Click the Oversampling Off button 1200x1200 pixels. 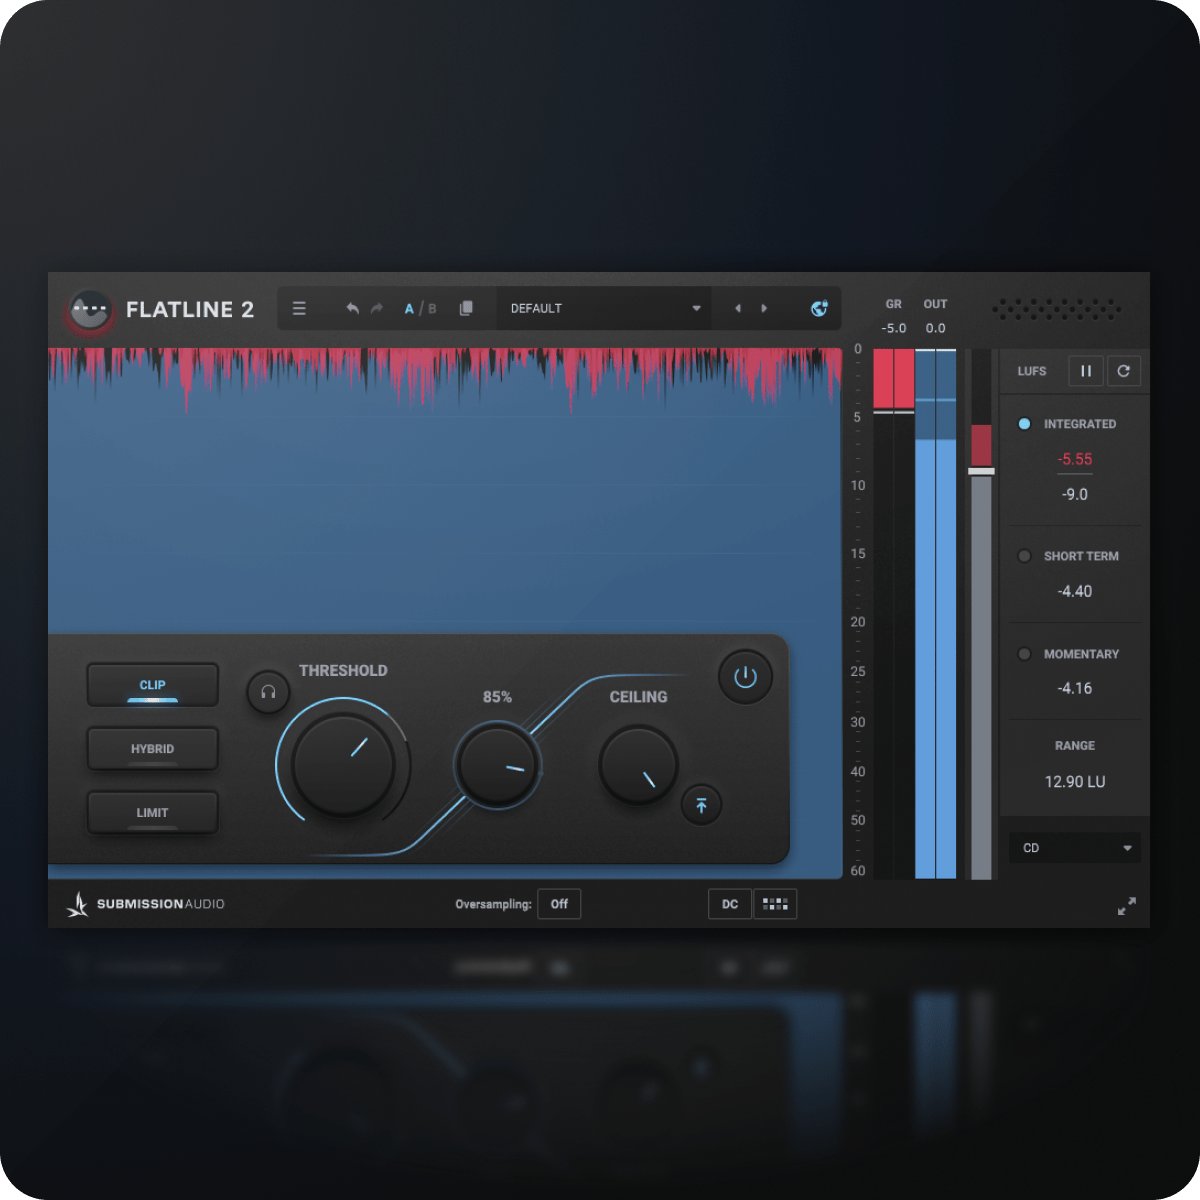559,904
